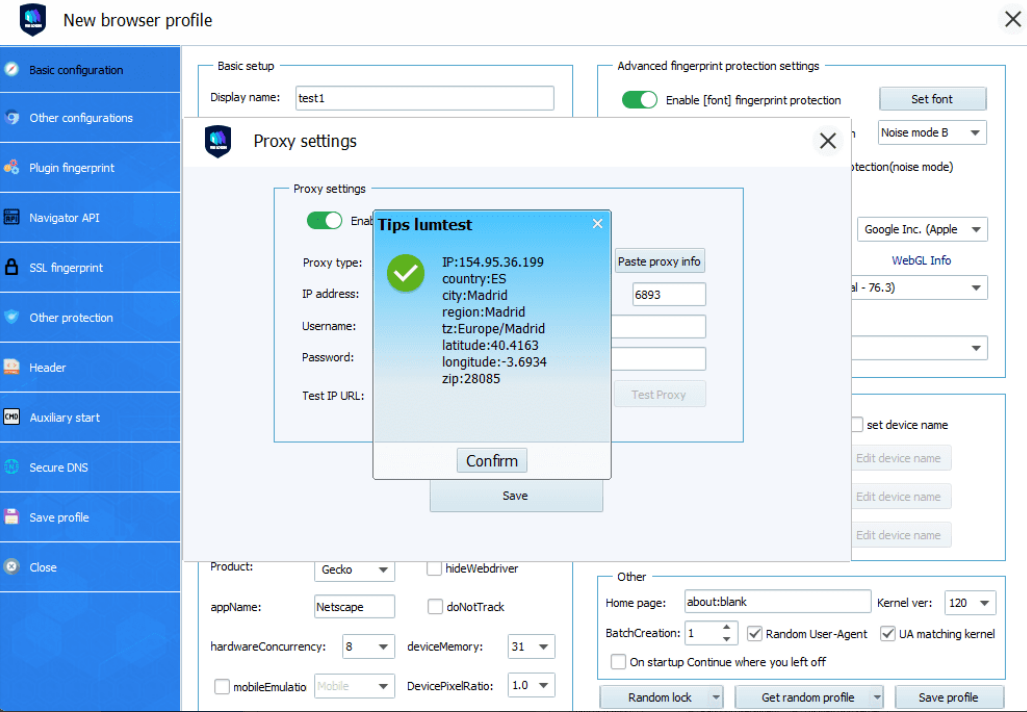Click the SSL fingerprint padlock icon
The width and height of the screenshot is (1027, 712).
[12, 267]
